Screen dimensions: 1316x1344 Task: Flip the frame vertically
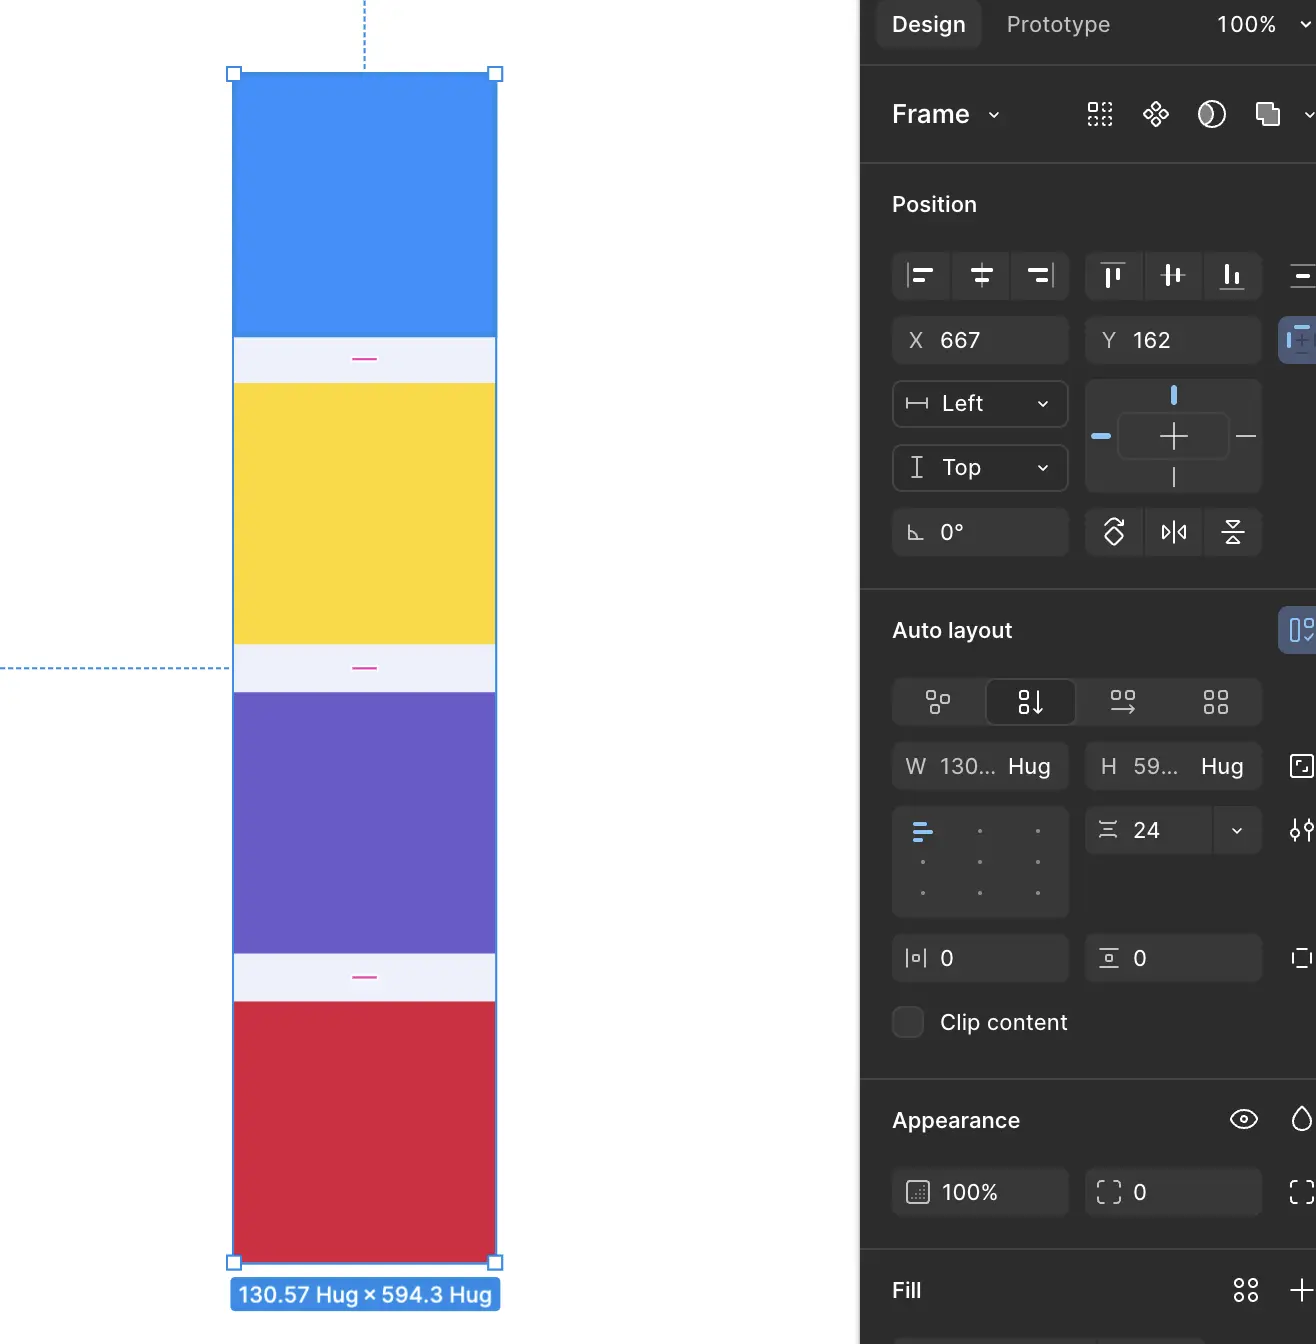1232,532
